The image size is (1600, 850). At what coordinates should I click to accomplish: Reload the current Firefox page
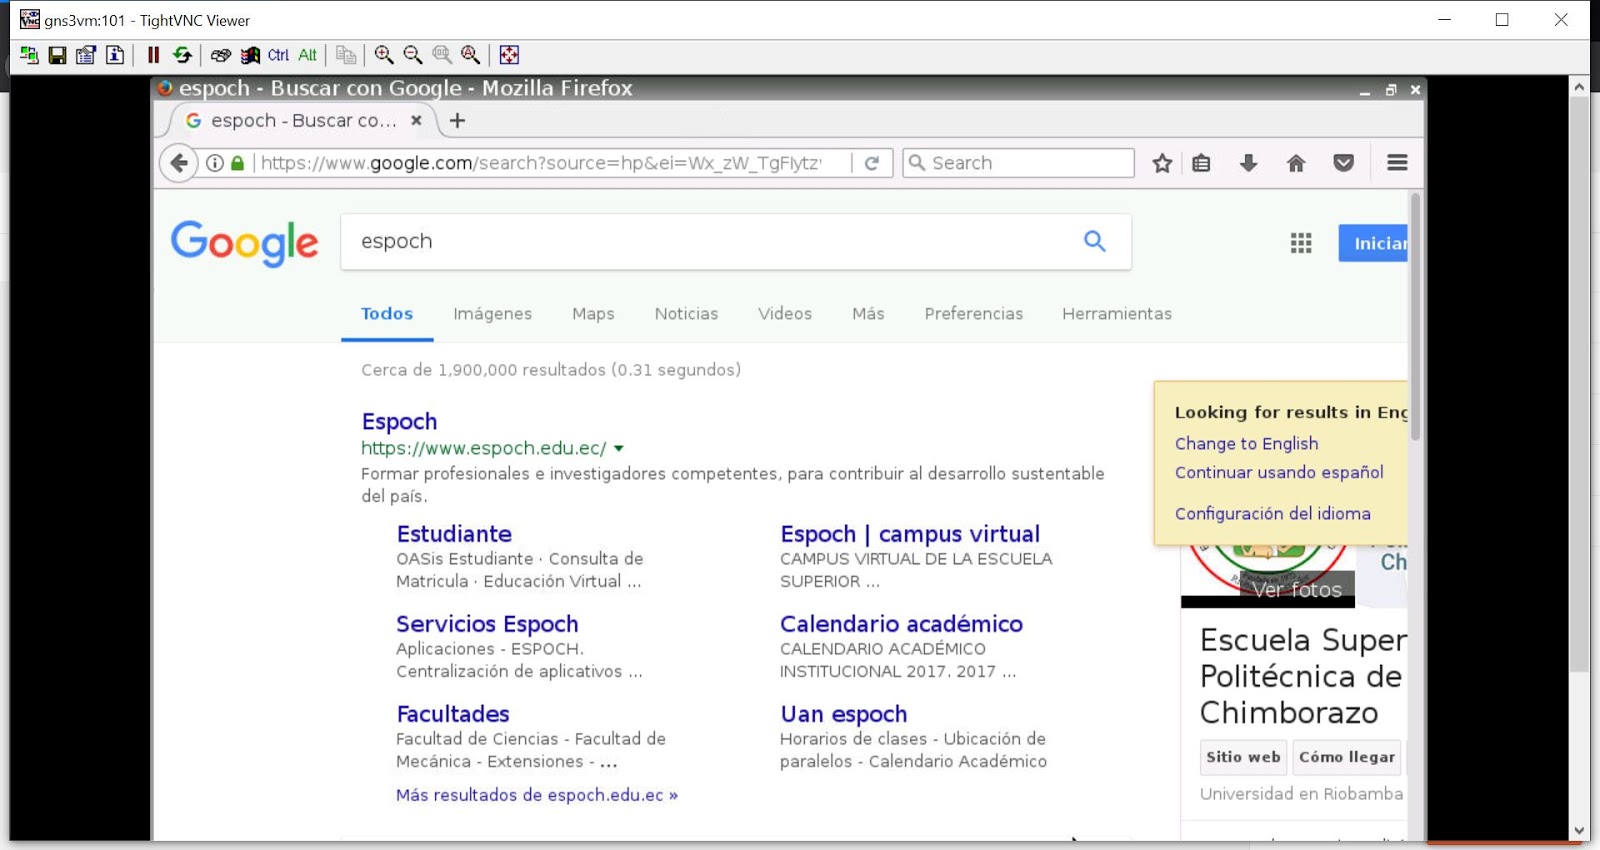point(872,163)
